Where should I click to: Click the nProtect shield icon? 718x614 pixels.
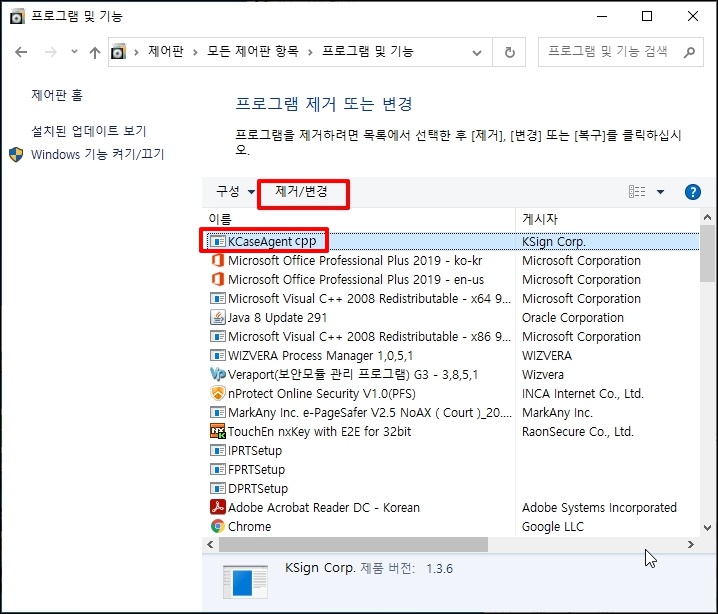point(218,393)
